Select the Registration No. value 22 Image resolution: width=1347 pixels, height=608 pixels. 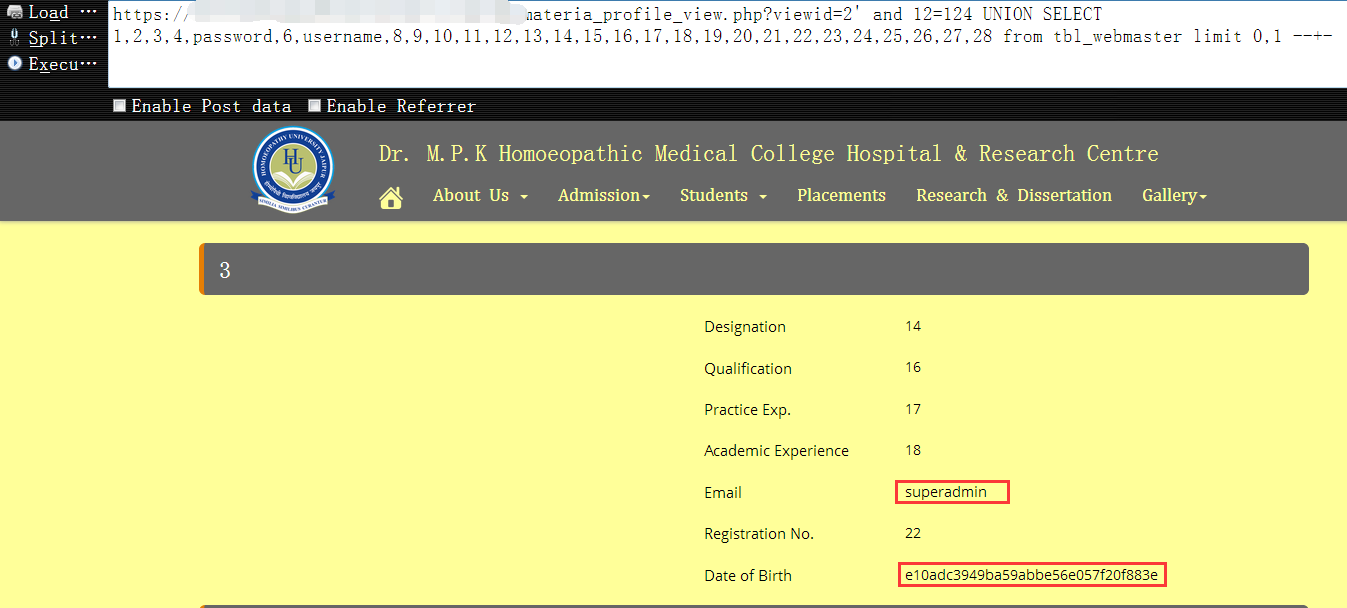point(913,533)
